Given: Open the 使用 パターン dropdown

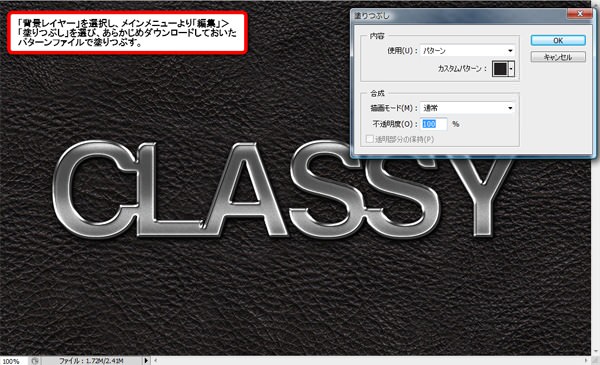Looking at the screenshot, I should pos(467,51).
